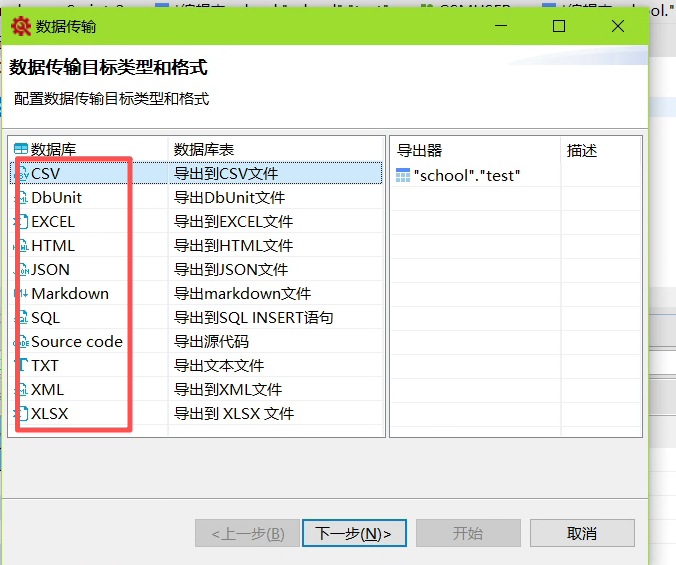Click the DbUnit format icon
676x565 pixels.
tap(22, 198)
